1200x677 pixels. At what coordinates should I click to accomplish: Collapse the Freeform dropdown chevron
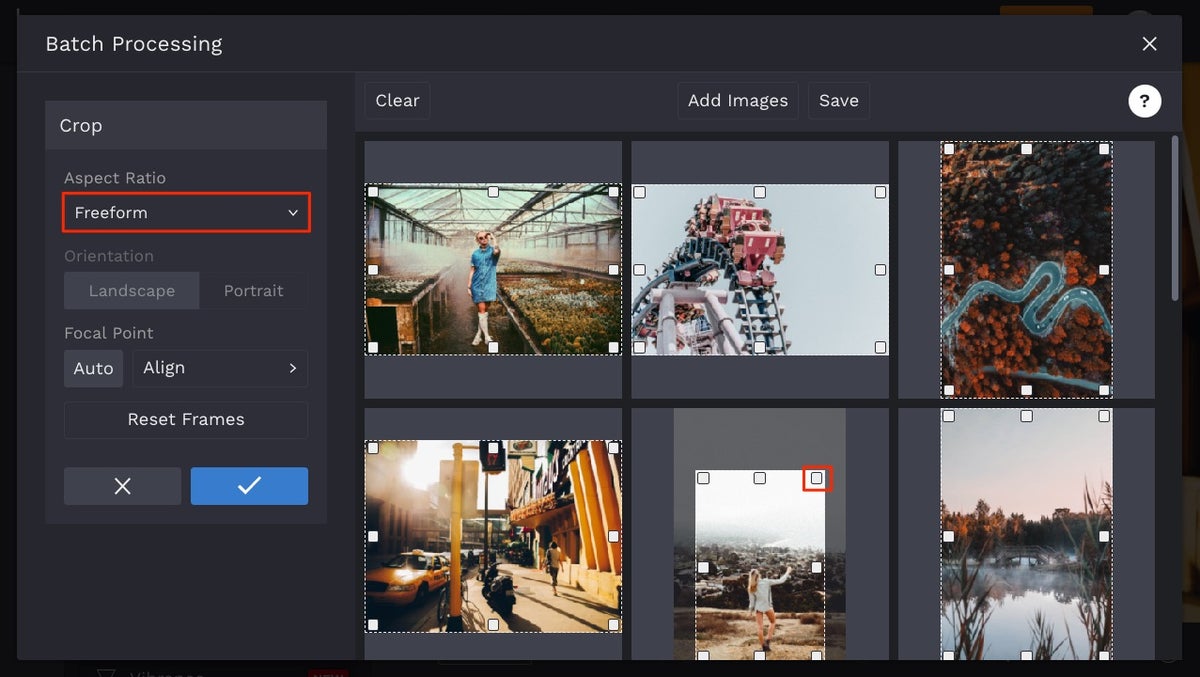(293, 212)
